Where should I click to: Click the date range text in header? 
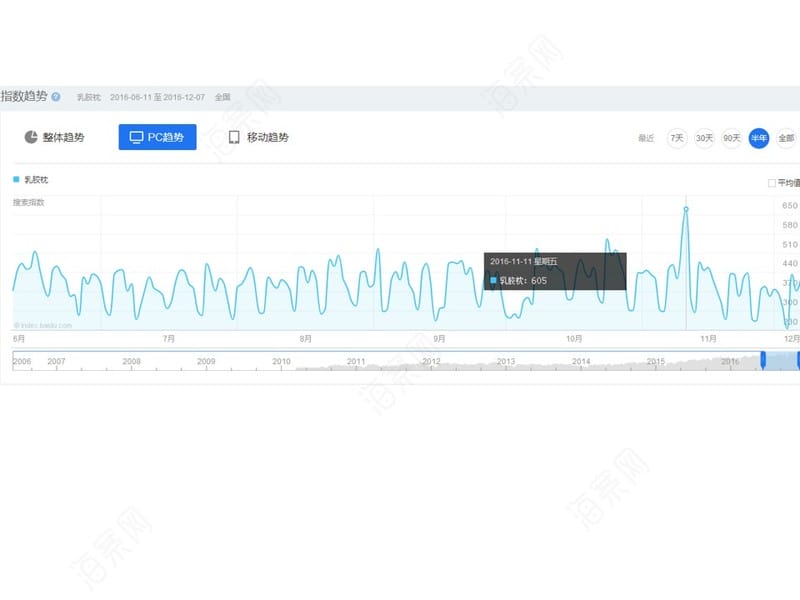[x=157, y=97]
